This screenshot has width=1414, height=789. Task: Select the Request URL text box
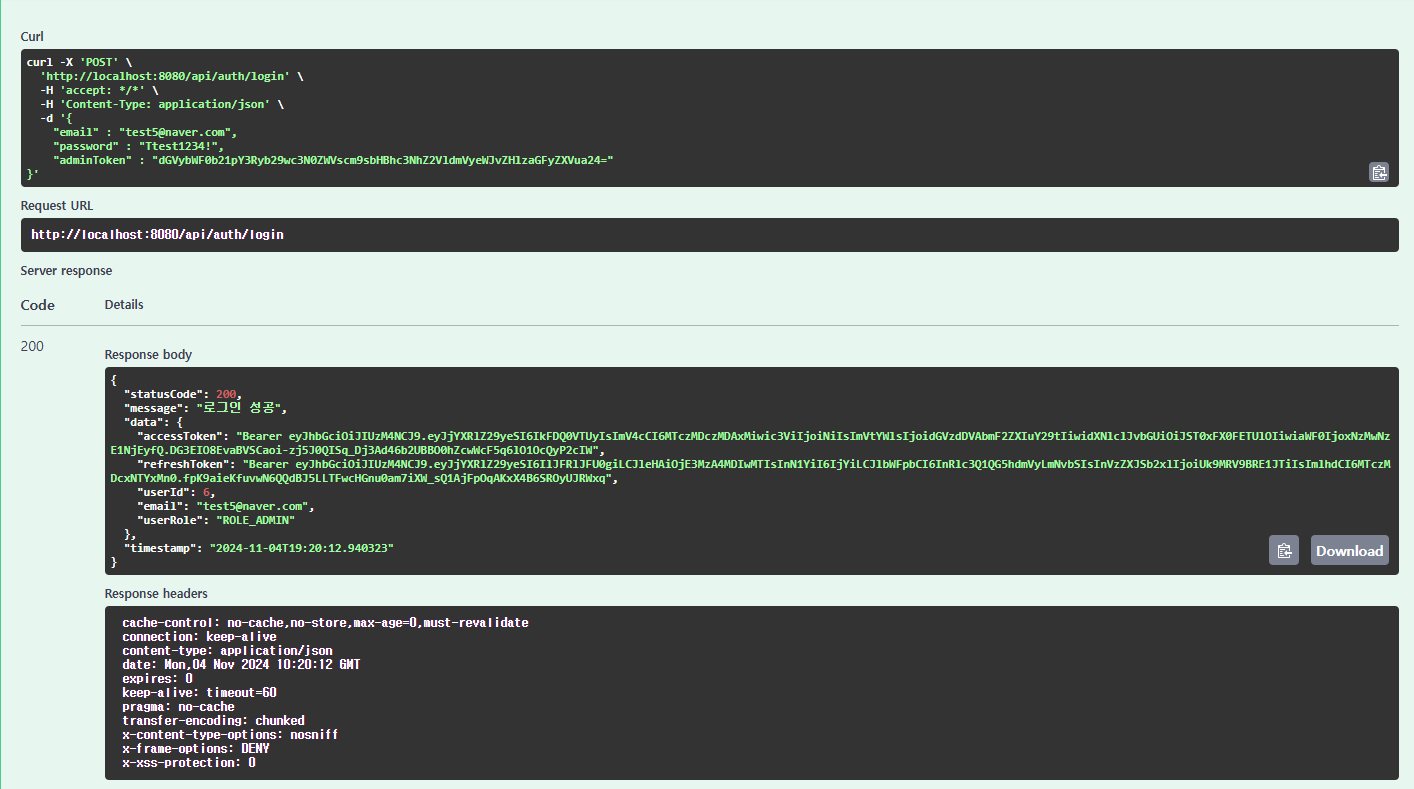pos(709,235)
